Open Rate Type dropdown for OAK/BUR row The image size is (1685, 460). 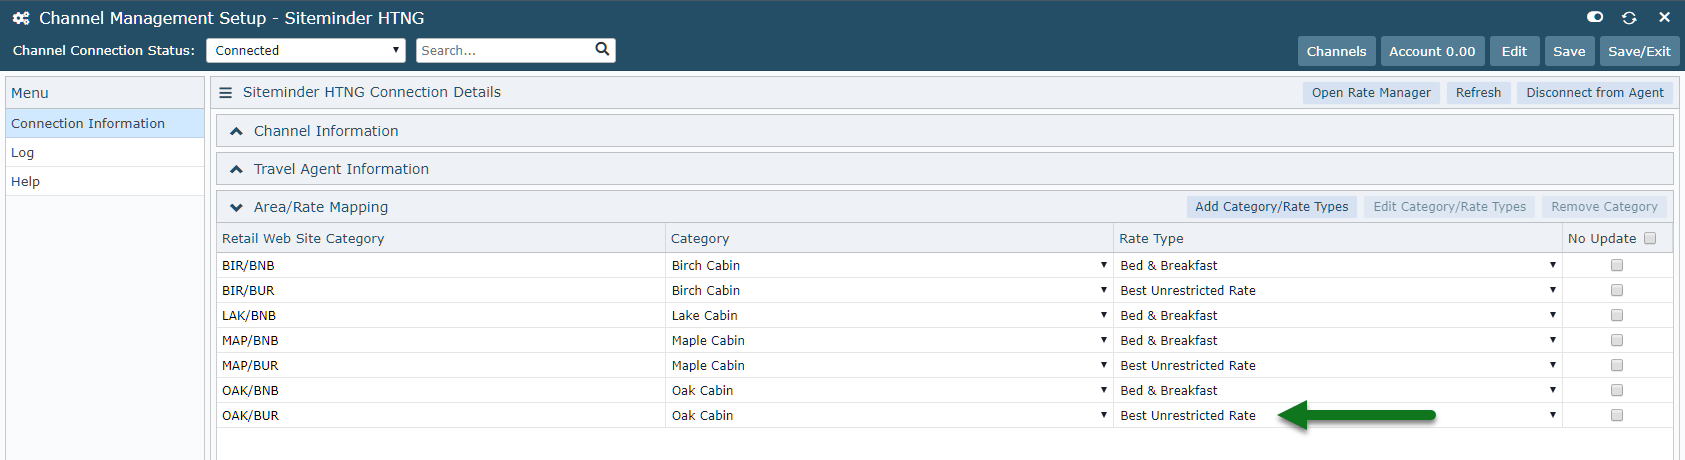(x=1338, y=415)
